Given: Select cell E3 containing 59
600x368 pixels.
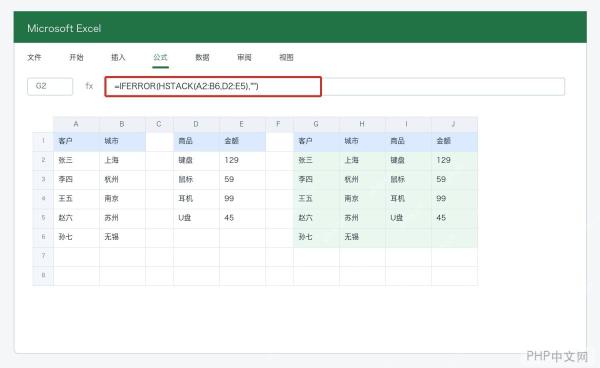Looking at the screenshot, I should click(242, 179).
